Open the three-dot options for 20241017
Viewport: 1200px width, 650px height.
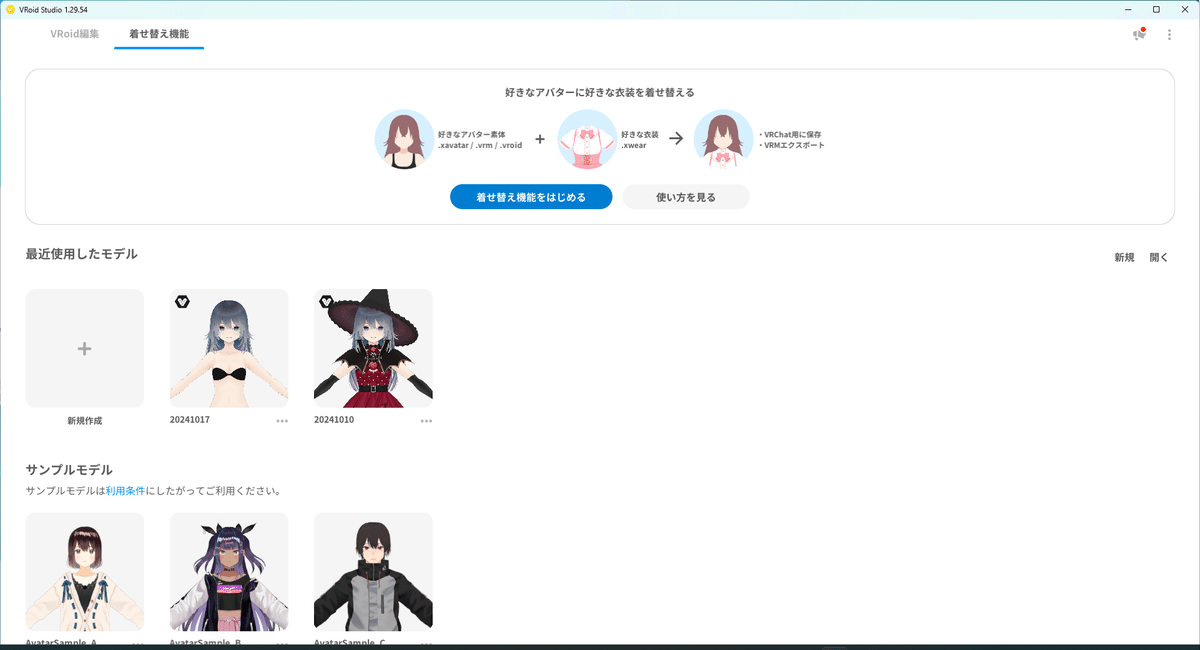[x=282, y=421]
